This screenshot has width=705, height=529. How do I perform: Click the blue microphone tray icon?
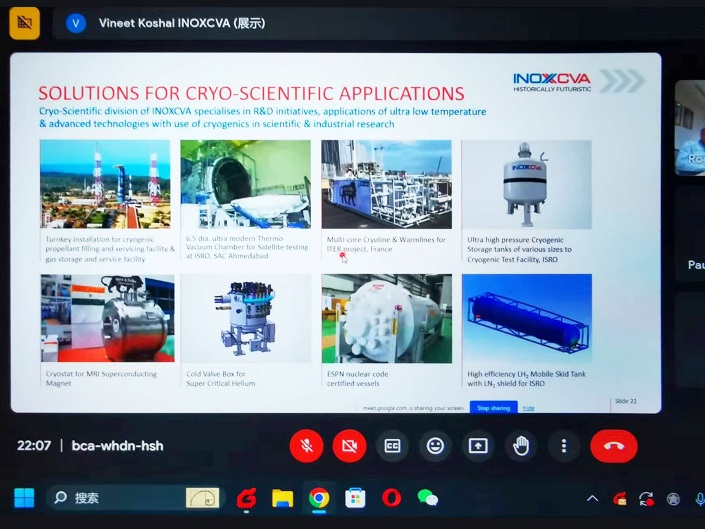click(700, 499)
